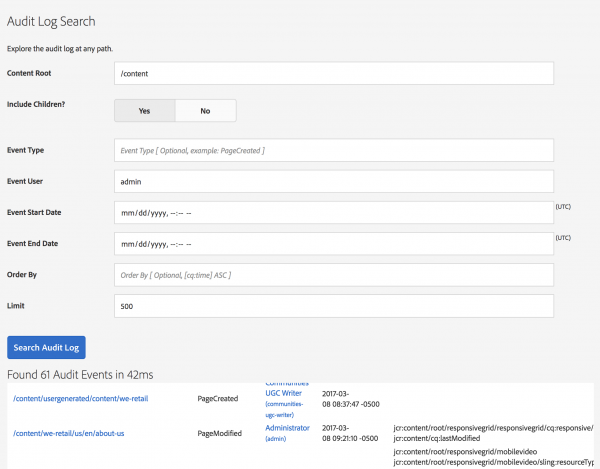Click the responsivegrid/mobilevideo property text
Image resolution: width=600 pixels, height=469 pixels.
tap(465, 452)
